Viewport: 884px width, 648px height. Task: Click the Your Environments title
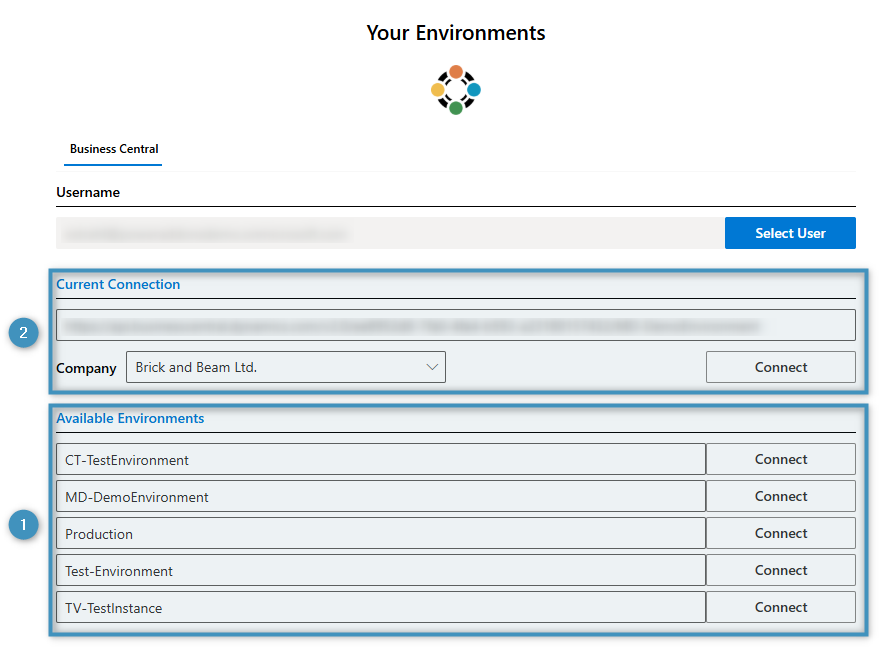click(456, 33)
